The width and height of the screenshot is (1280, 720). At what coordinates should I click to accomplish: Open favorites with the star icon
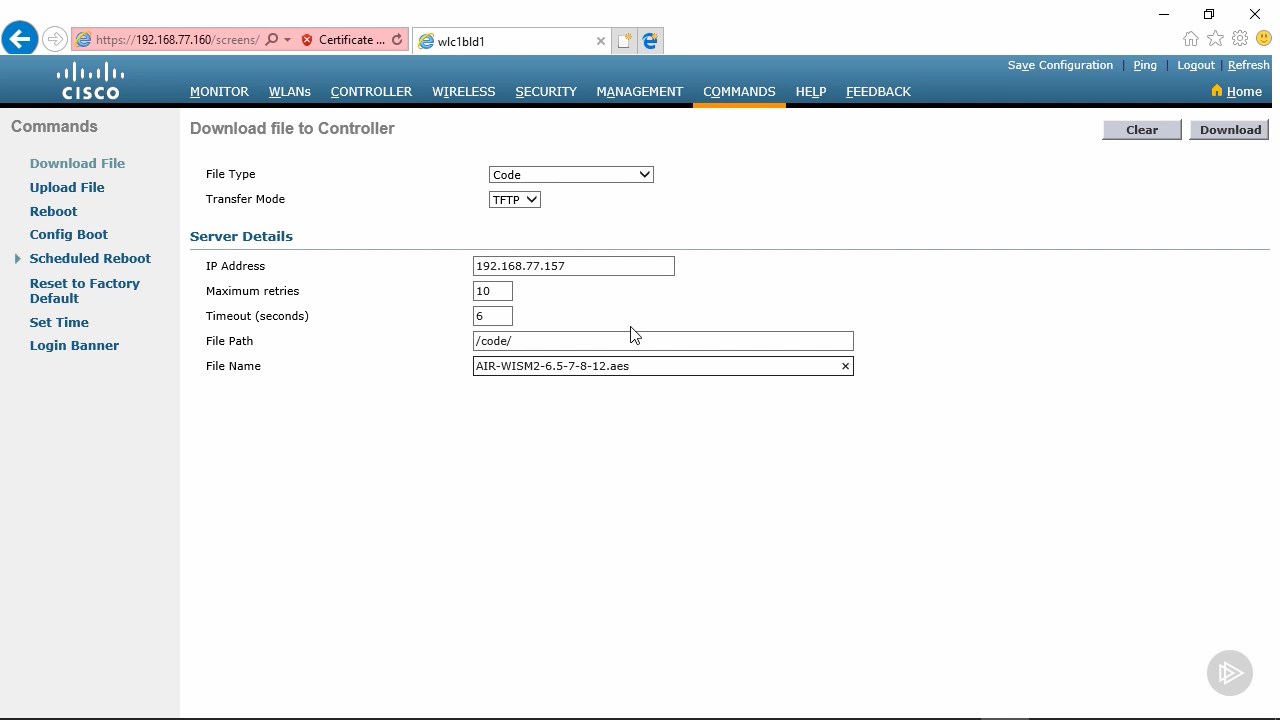click(x=1215, y=39)
